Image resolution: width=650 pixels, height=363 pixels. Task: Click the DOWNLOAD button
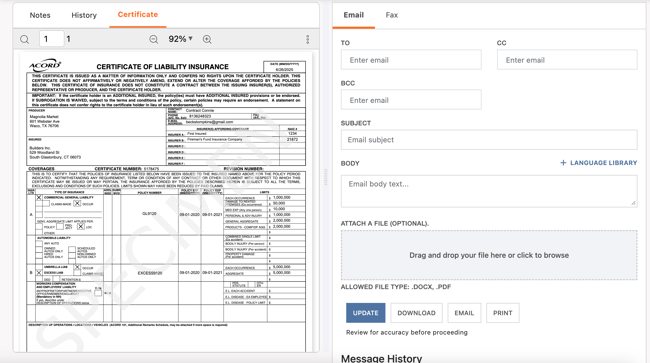(416, 313)
